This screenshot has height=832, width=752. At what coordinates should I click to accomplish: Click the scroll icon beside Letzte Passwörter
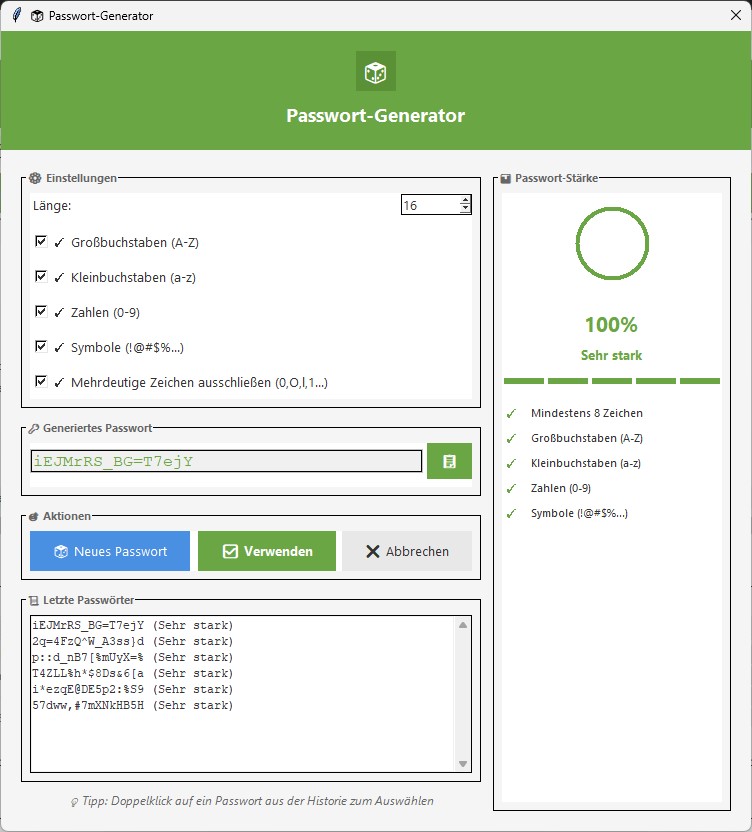34,601
